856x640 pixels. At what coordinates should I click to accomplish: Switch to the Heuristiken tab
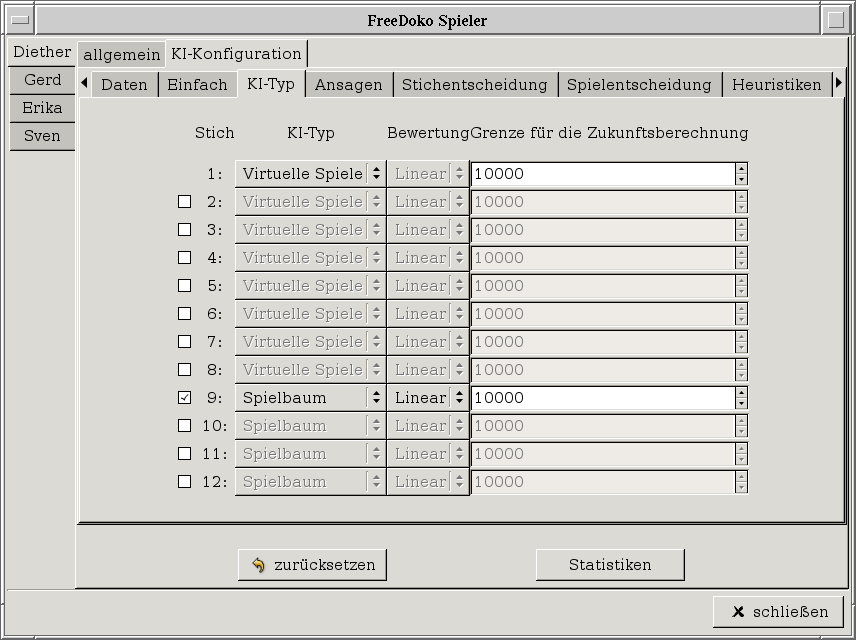pos(776,85)
